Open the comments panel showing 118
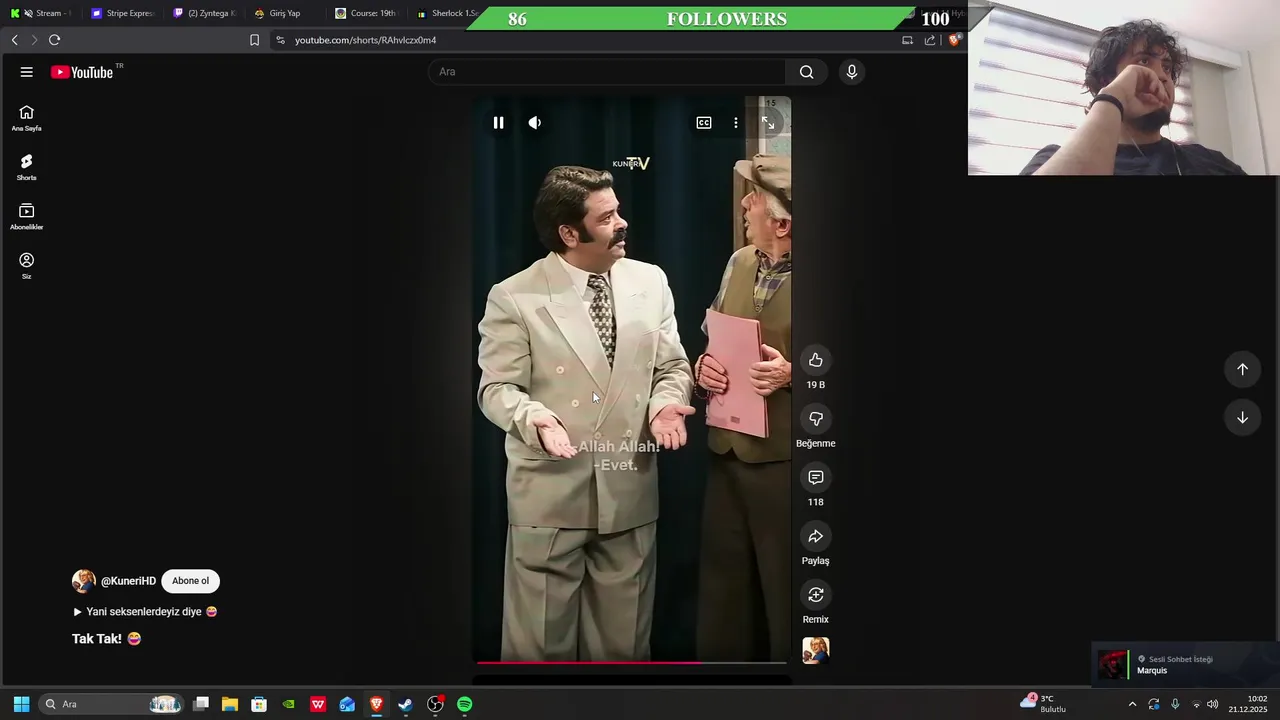This screenshot has width=1280, height=720. 816,478
